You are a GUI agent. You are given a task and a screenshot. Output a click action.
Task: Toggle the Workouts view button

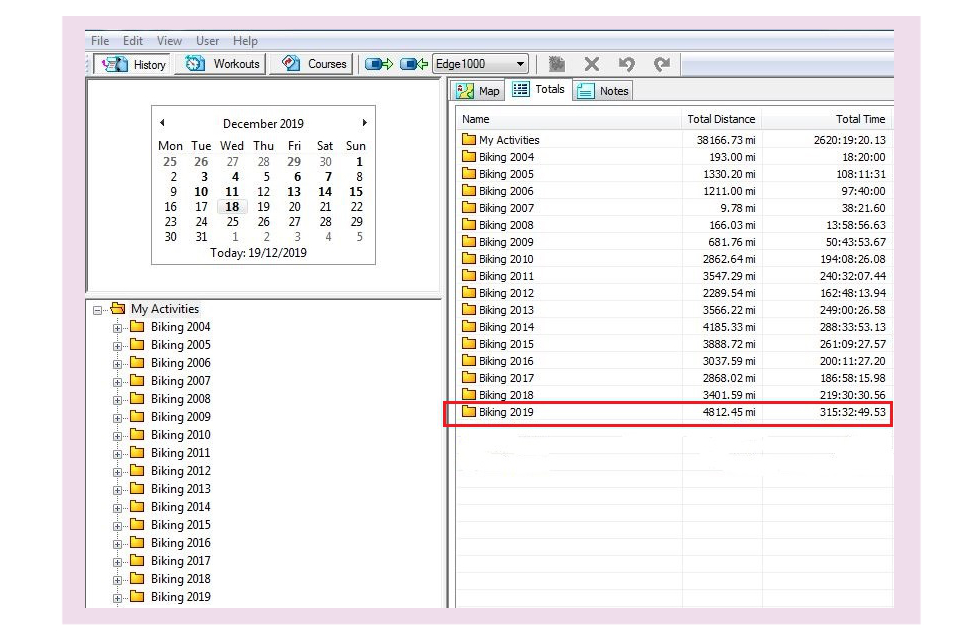(223, 64)
